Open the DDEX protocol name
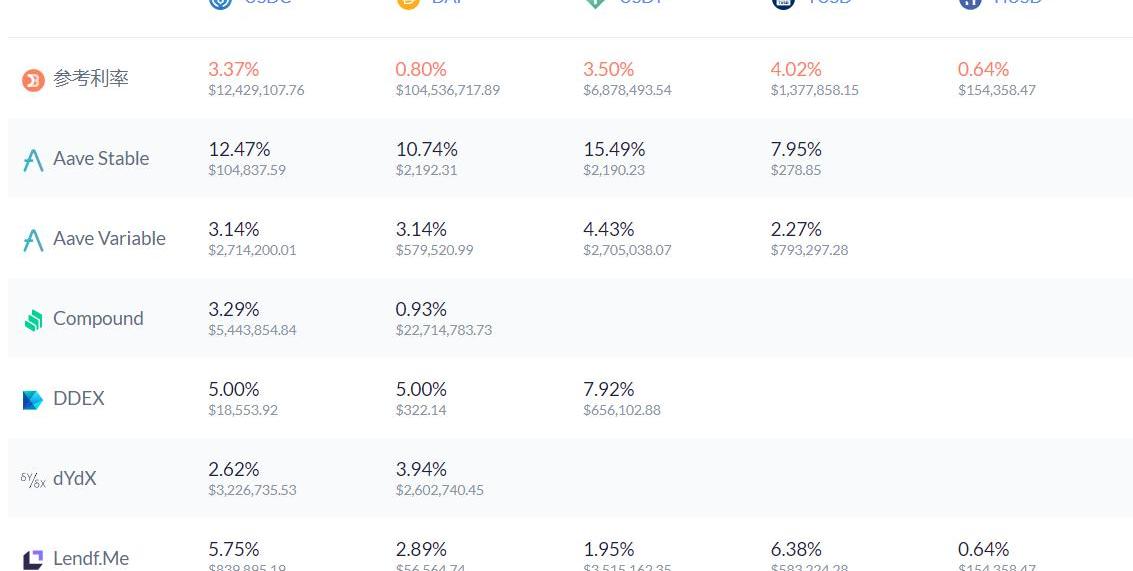 coord(79,398)
